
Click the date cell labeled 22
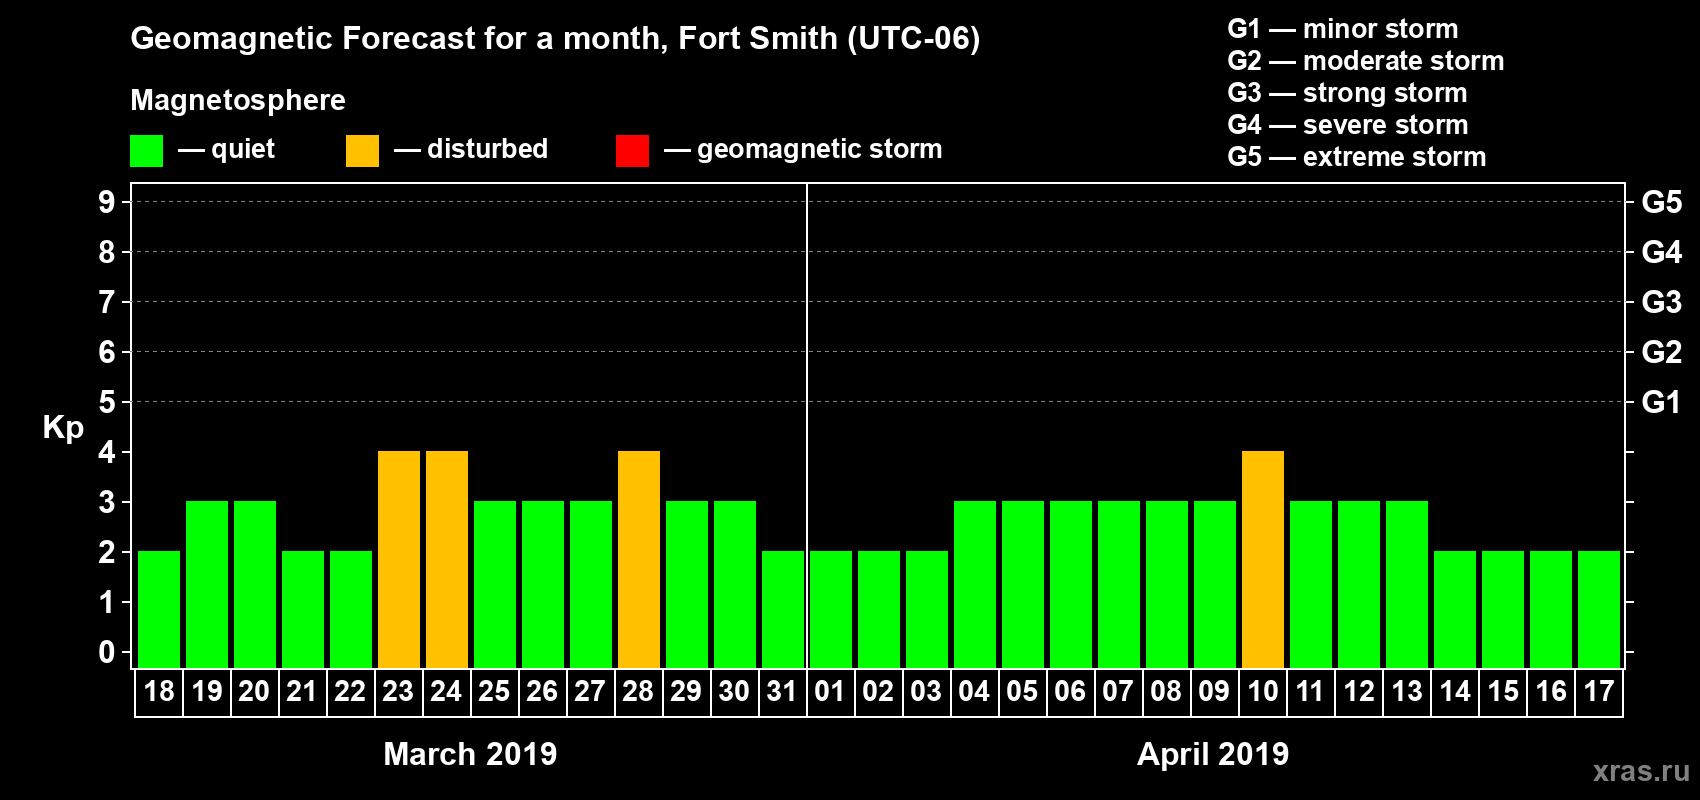point(351,692)
